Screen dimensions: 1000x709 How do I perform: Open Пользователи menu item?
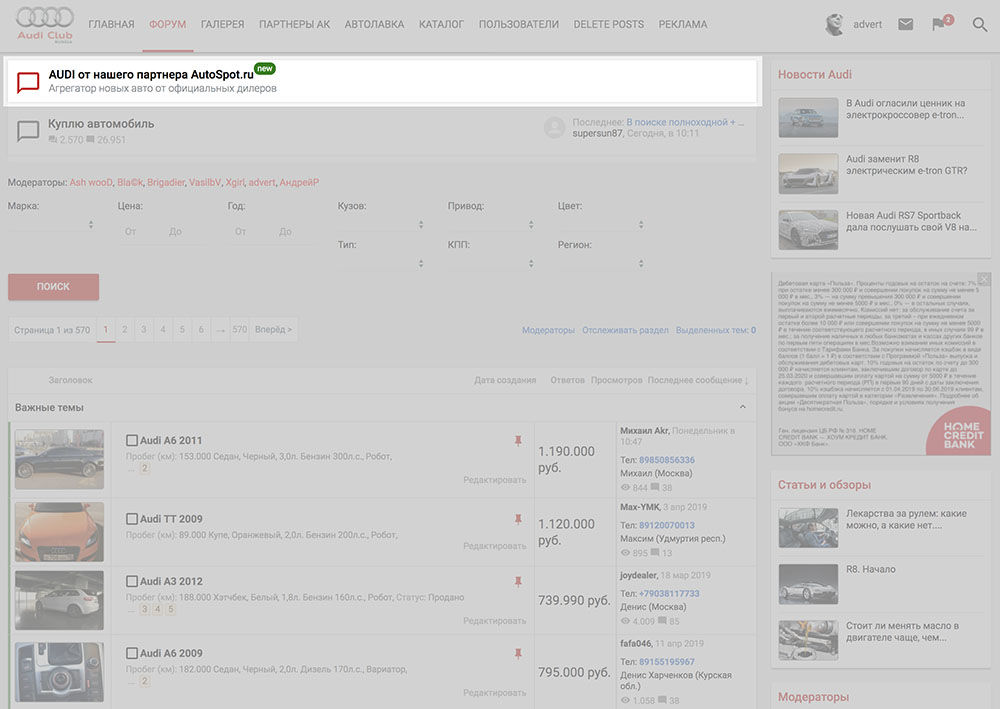(518, 24)
